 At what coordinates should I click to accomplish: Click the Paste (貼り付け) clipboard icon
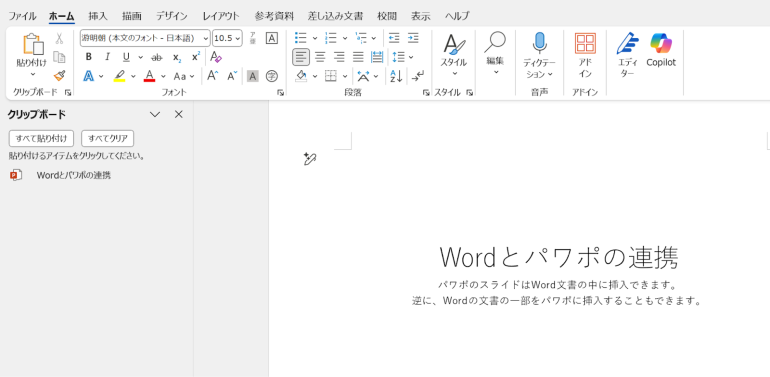pos(32,44)
